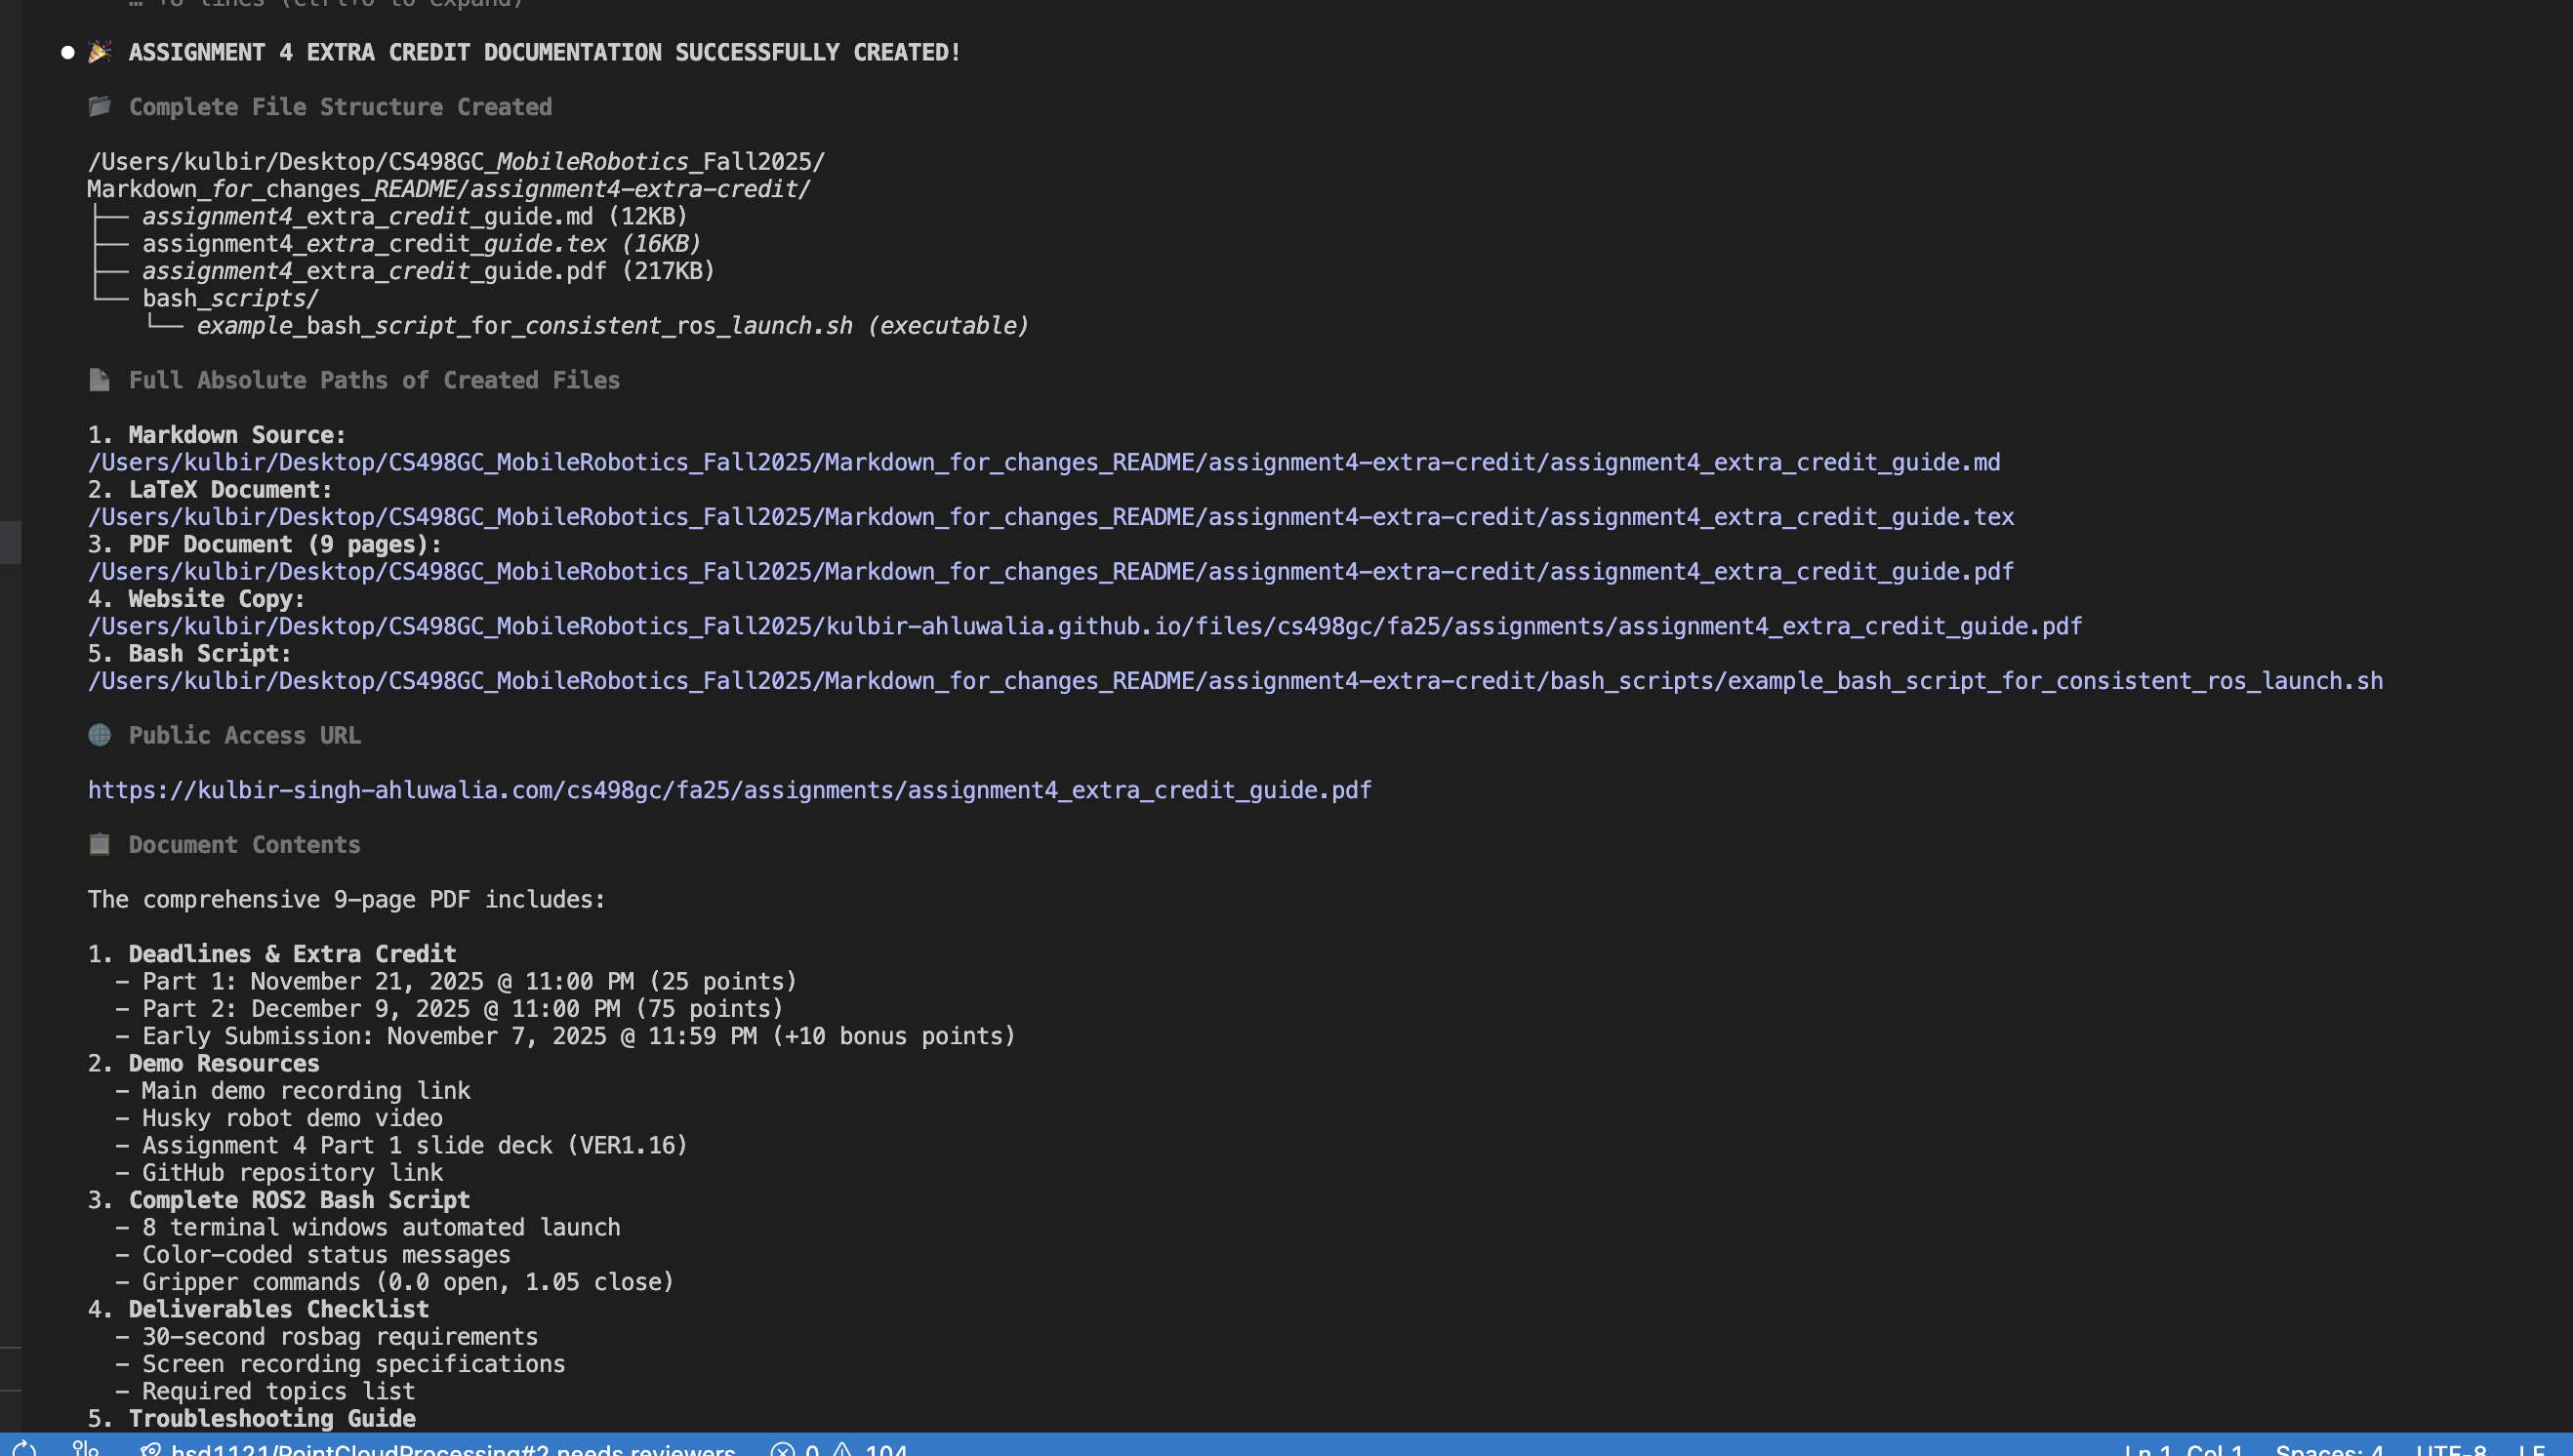Click the 'Public Access URL' heading
This screenshot has height=1456, width=2573.
click(244, 735)
